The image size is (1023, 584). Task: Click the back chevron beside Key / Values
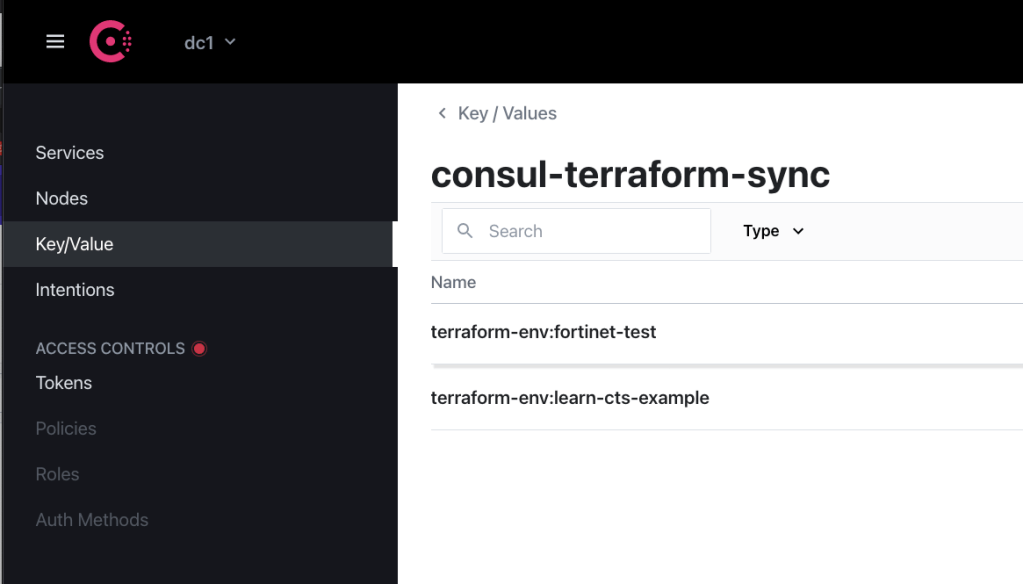(x=442, y=114)
